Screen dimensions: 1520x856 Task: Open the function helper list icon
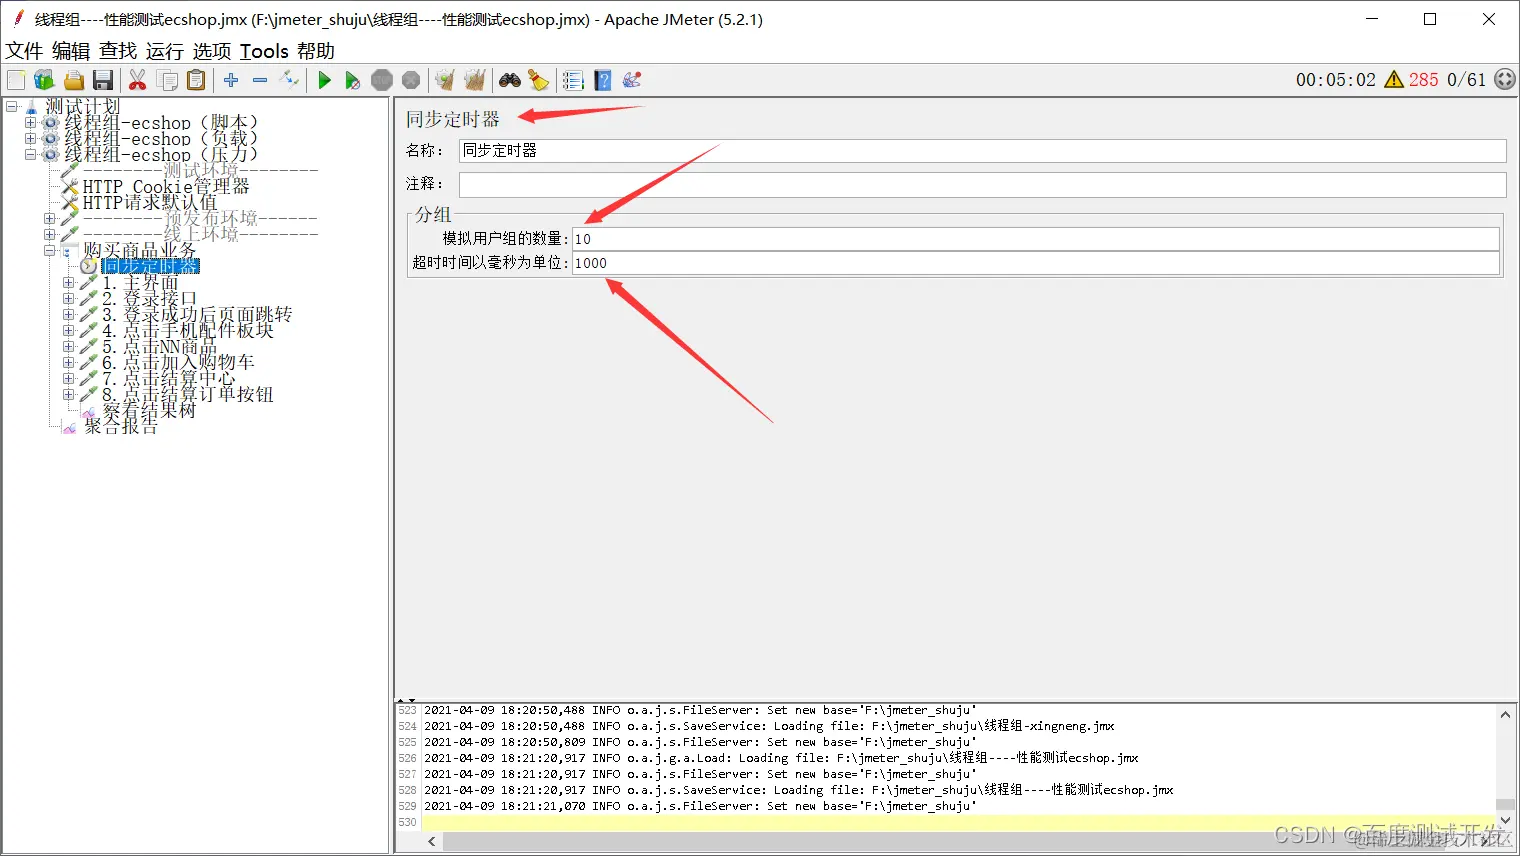(573, 80)
